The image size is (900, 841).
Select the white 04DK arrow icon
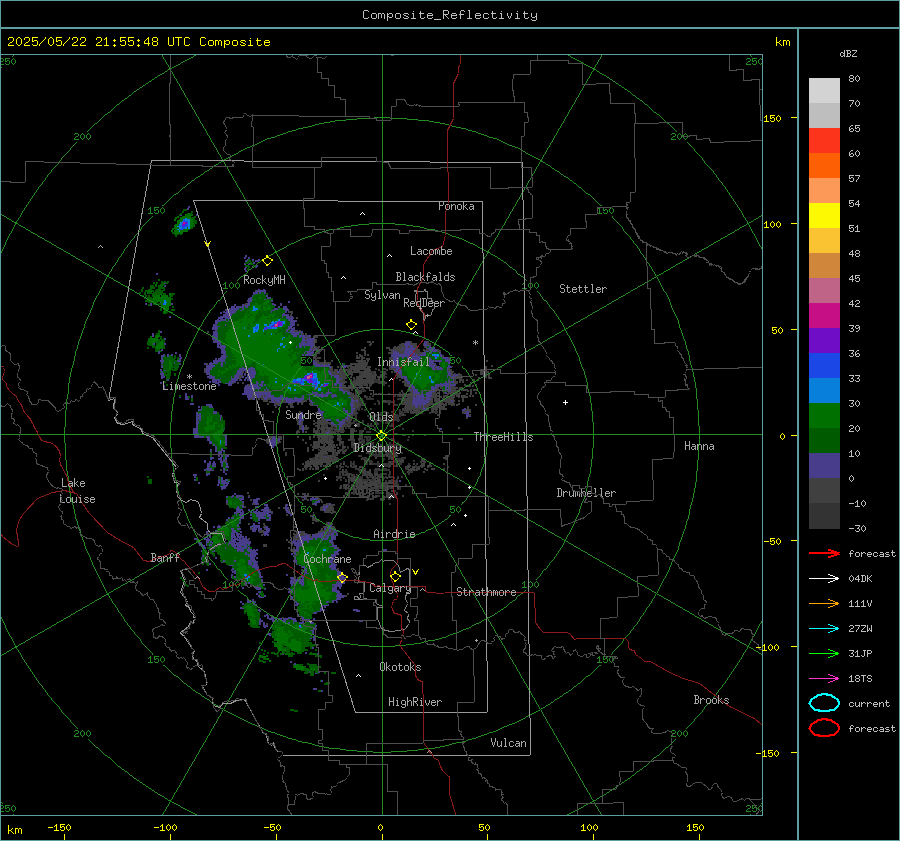click(824, 578)
